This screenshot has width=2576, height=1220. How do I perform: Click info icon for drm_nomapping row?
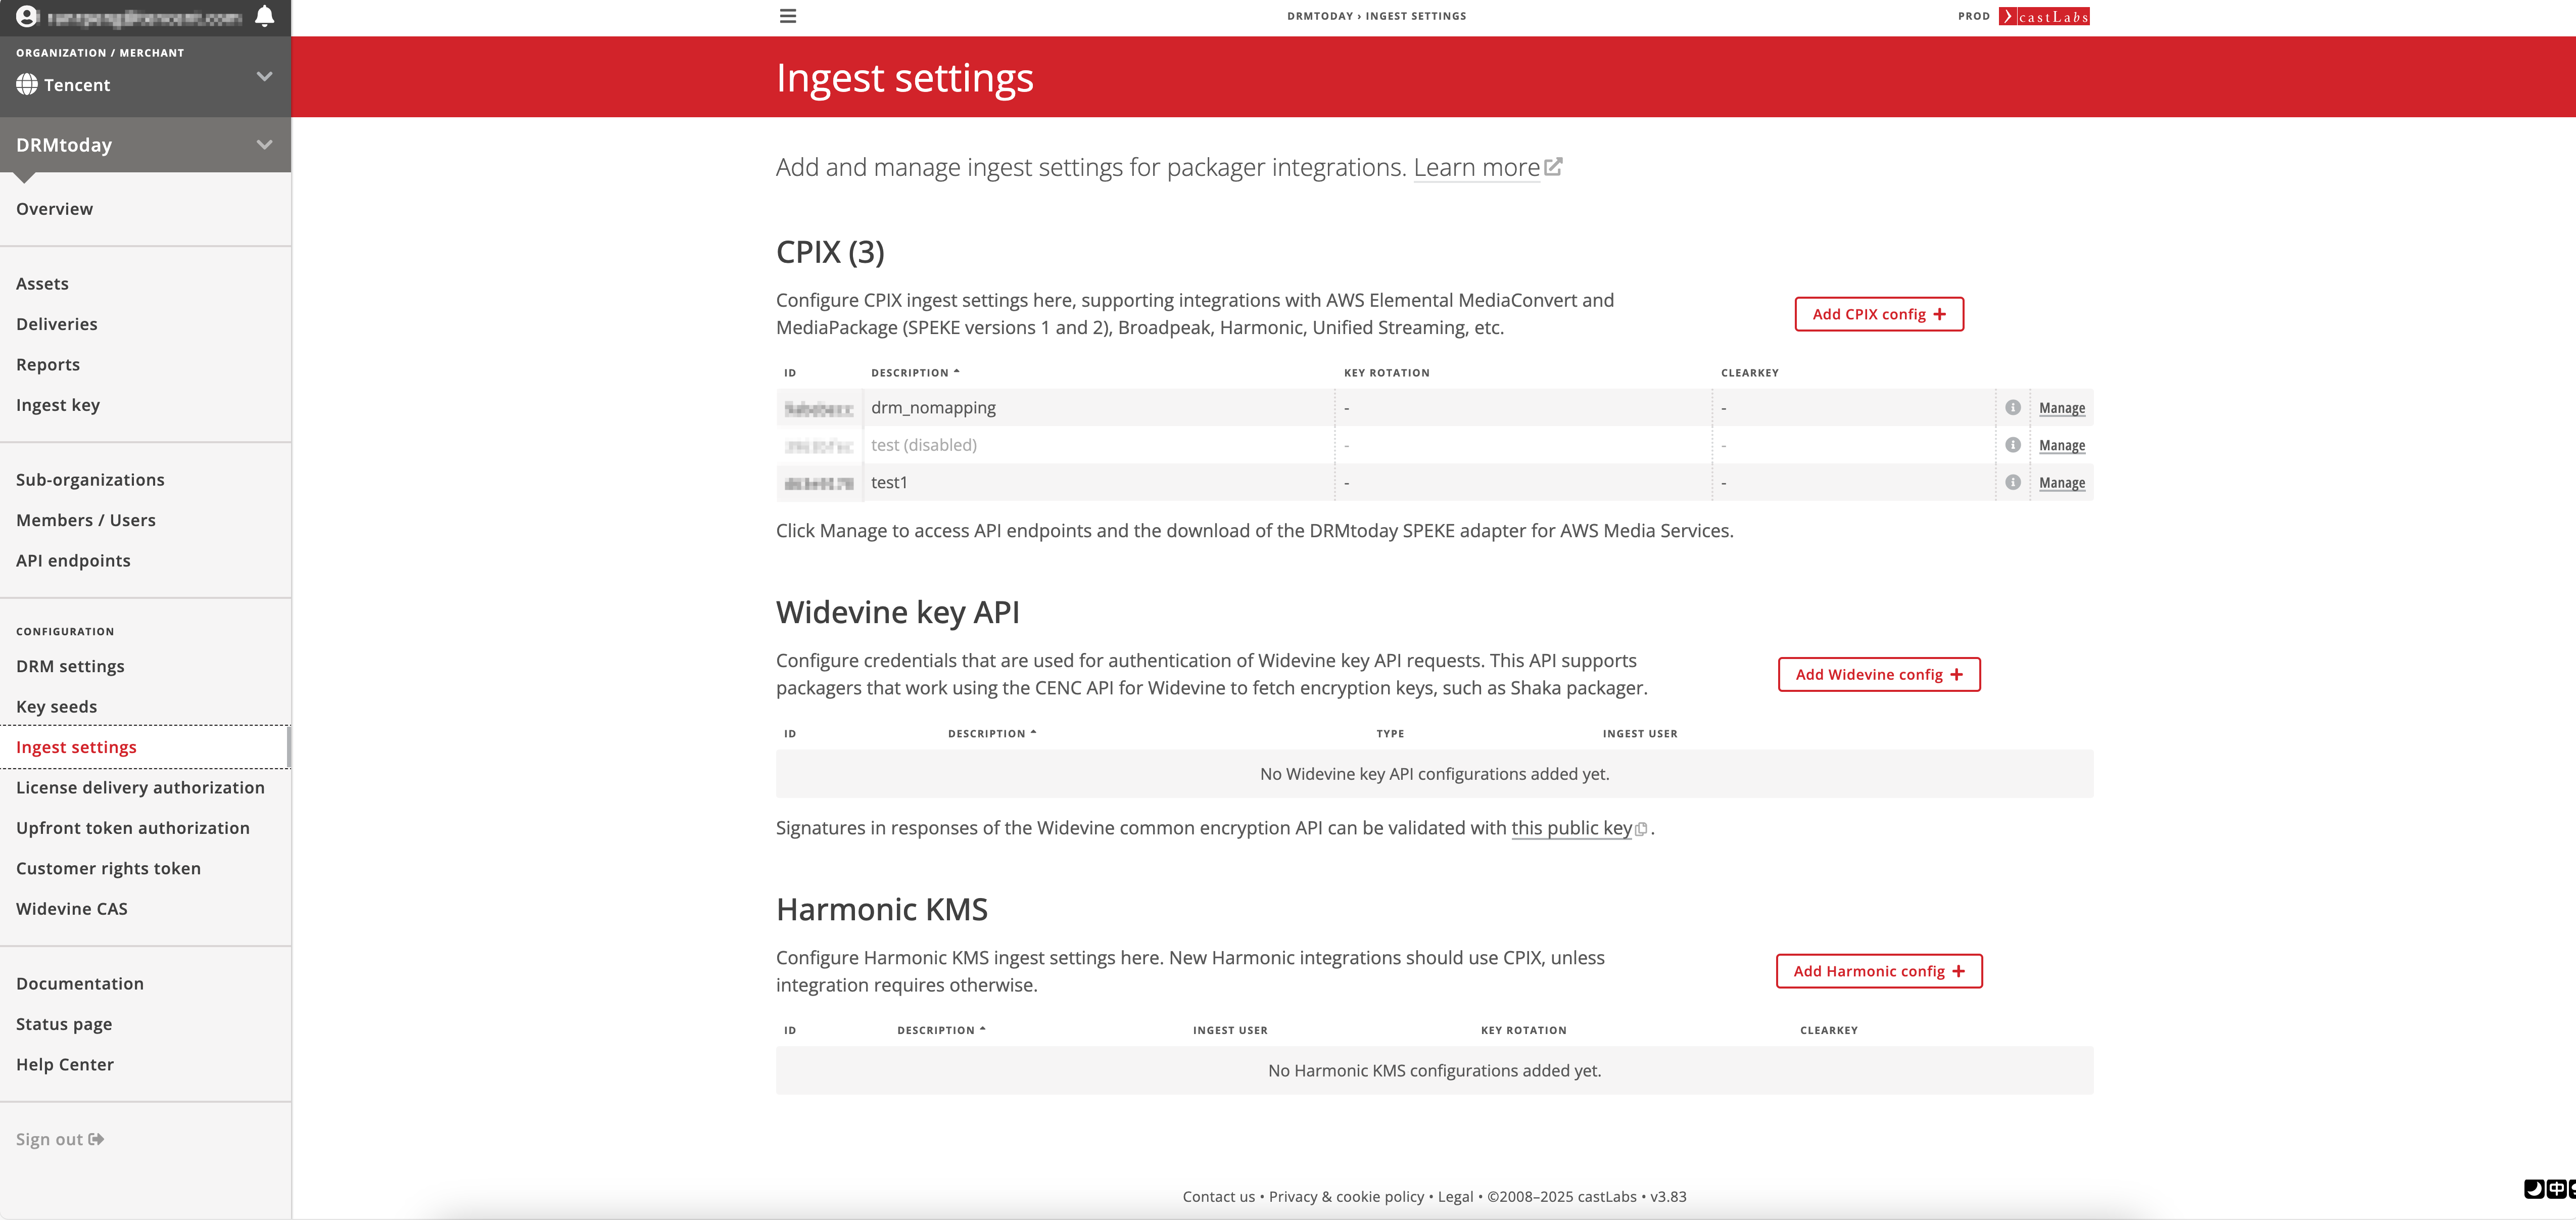[2013, 408]
